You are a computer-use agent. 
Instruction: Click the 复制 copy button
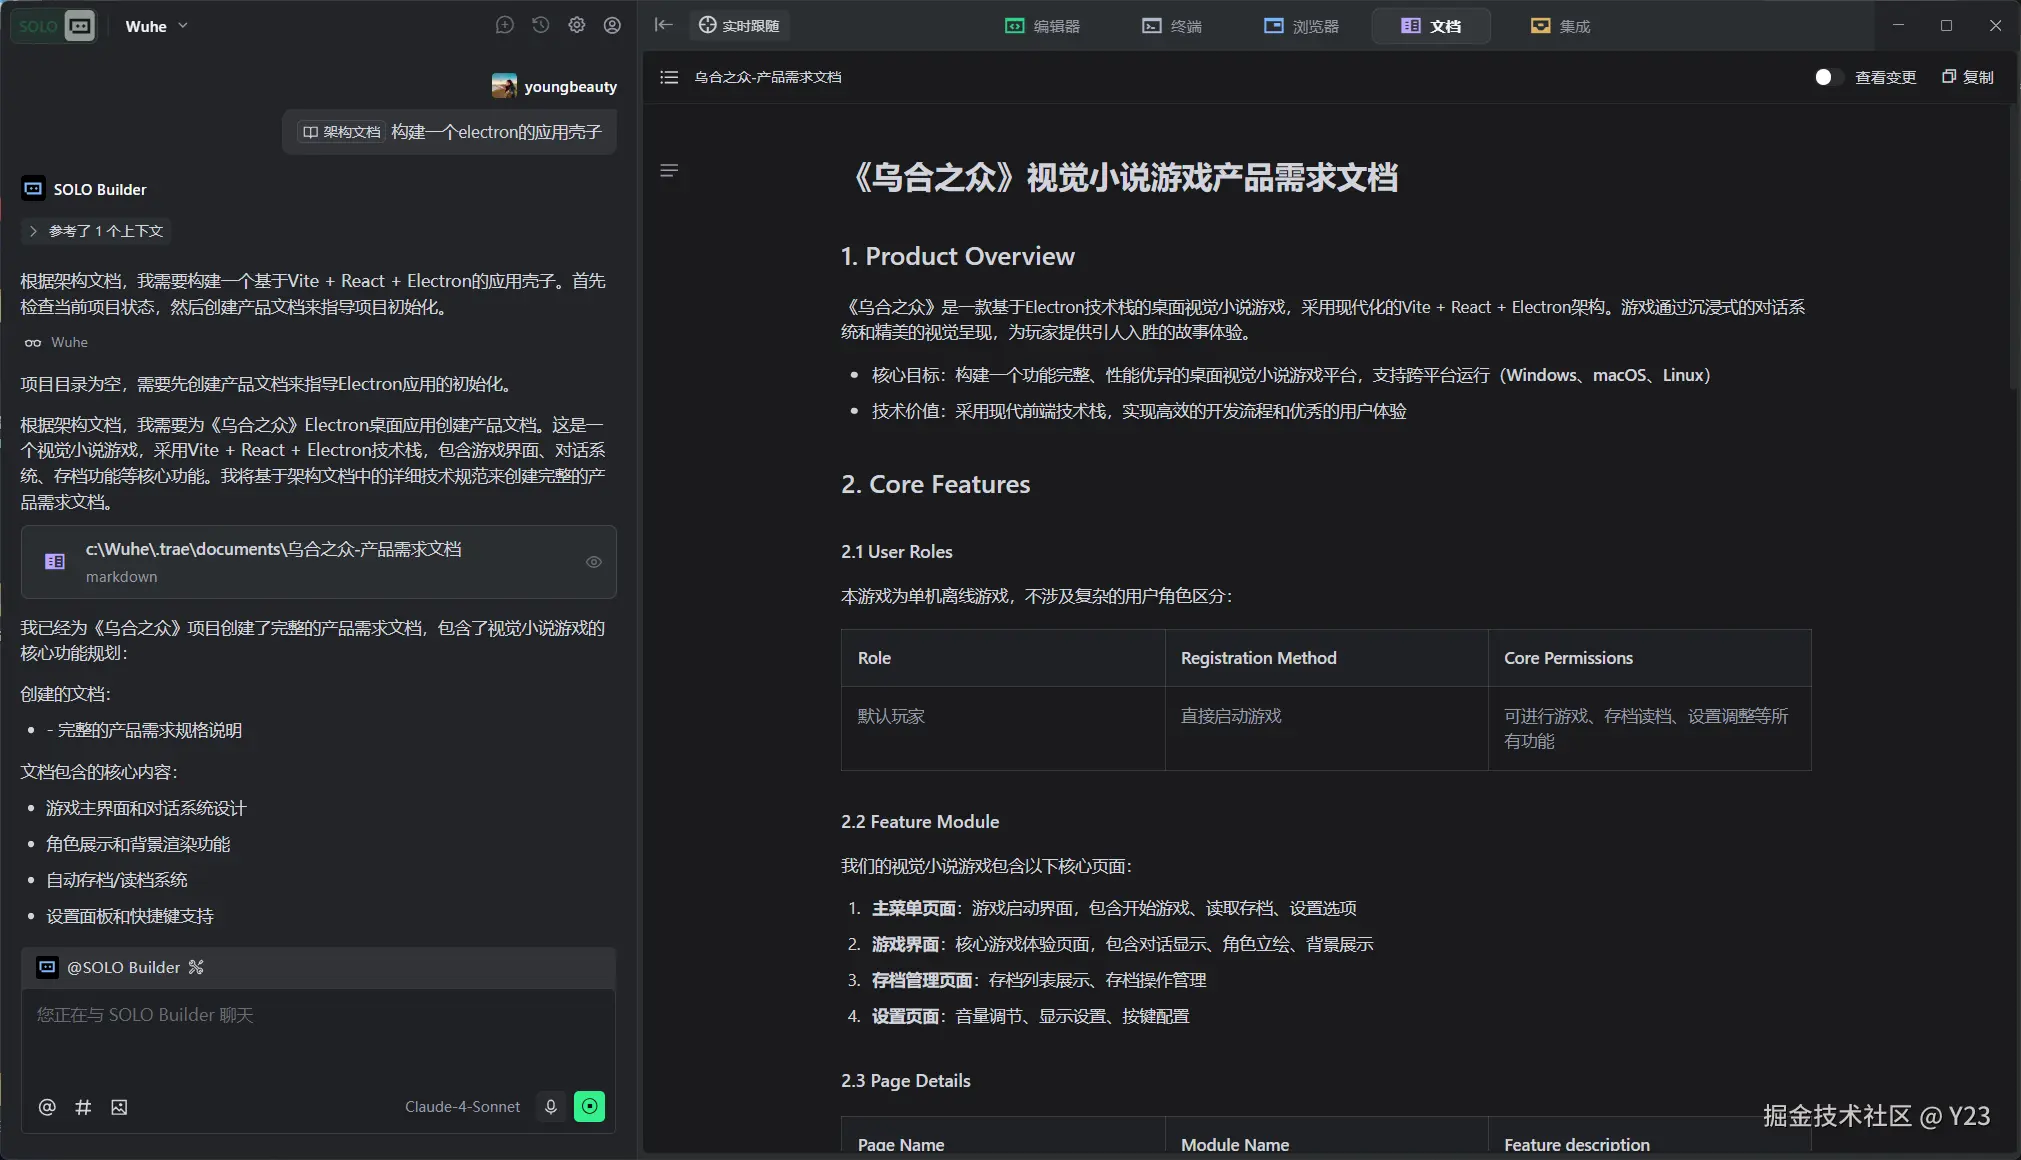[1966, 77]
